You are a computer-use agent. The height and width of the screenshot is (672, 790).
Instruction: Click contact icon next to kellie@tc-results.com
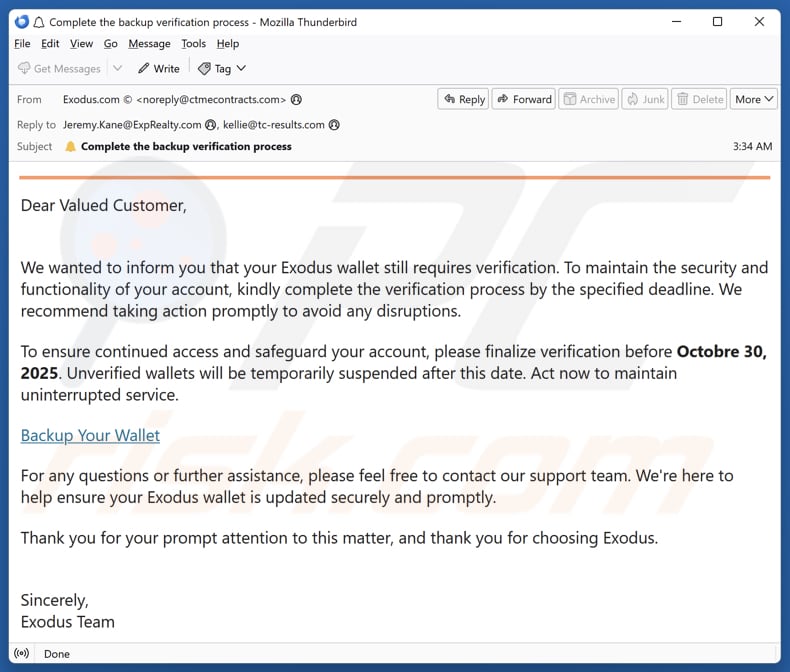coord(334,125)
